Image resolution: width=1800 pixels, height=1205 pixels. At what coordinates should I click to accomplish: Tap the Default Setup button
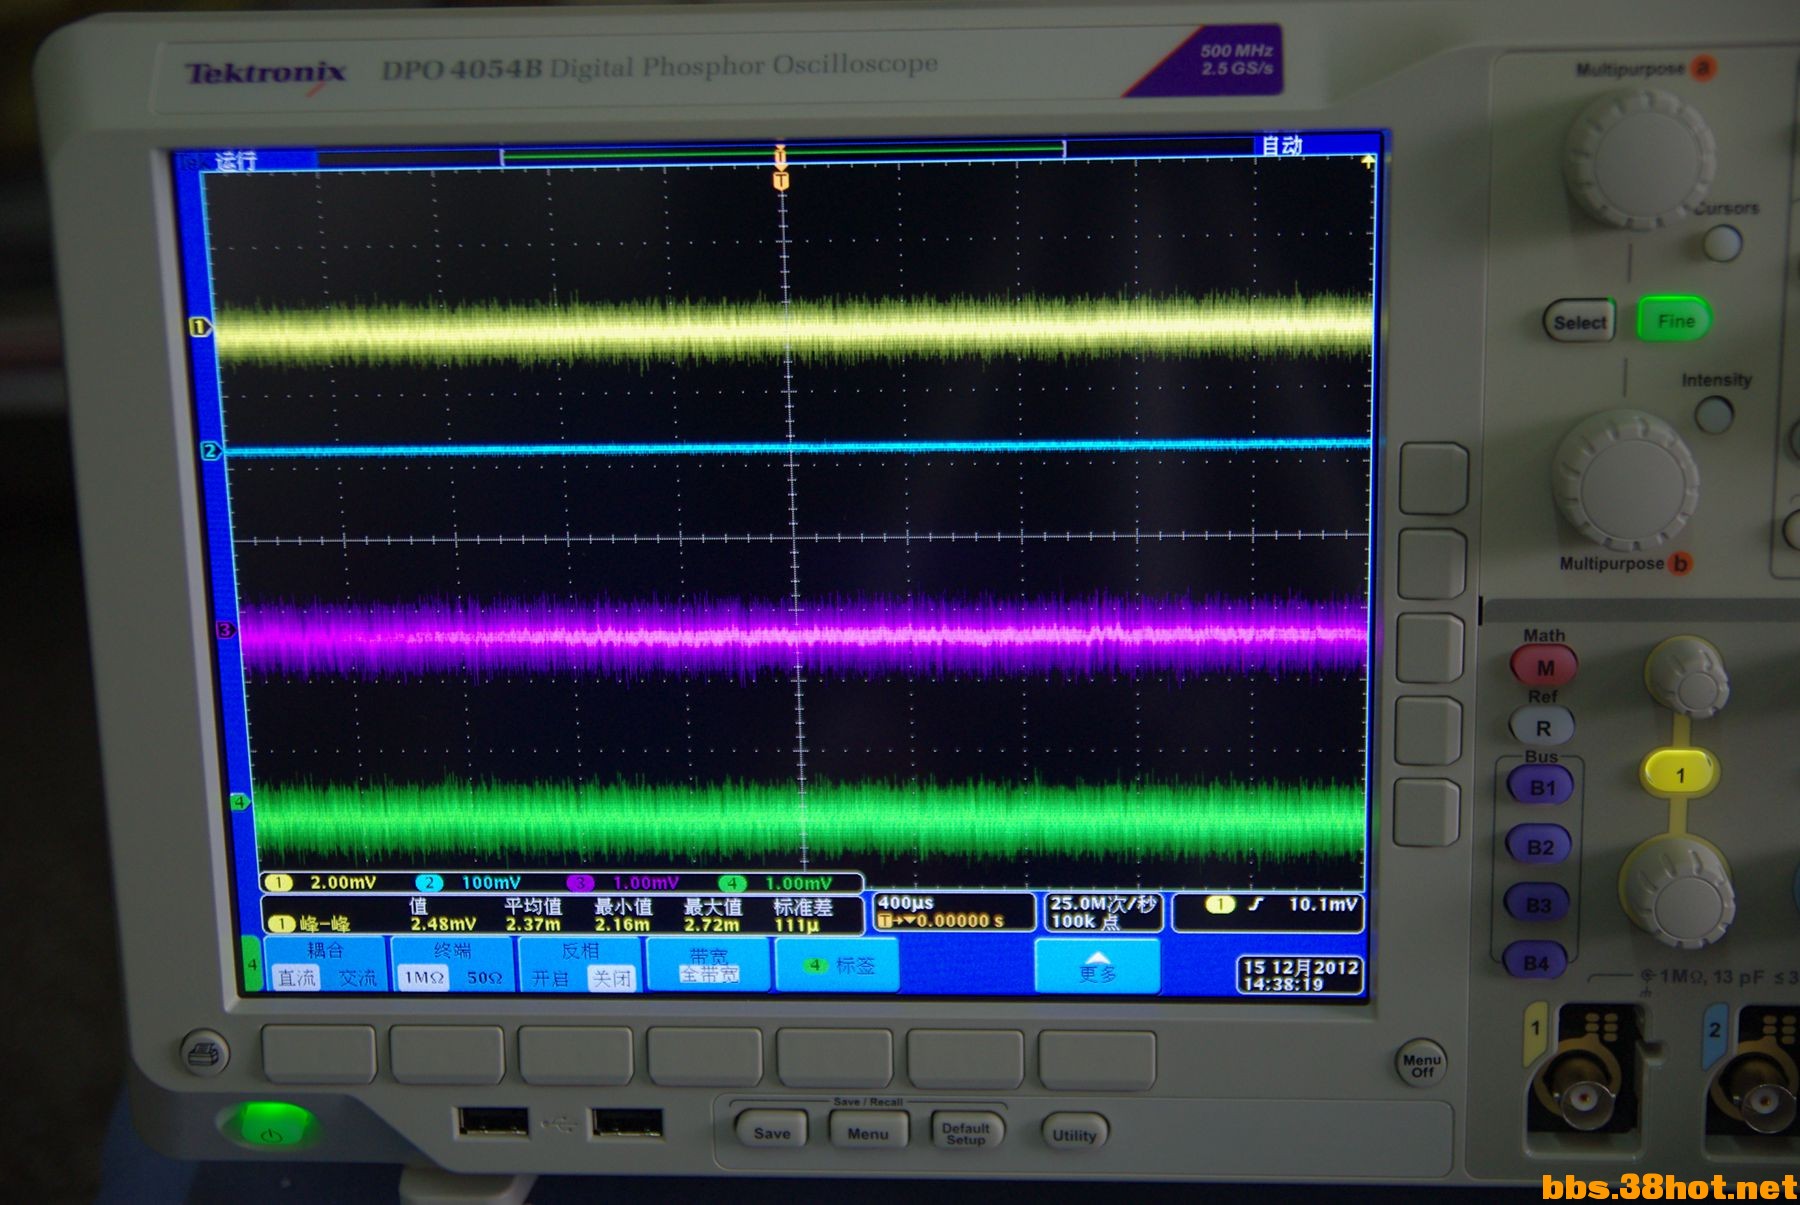click(965, 1133)
